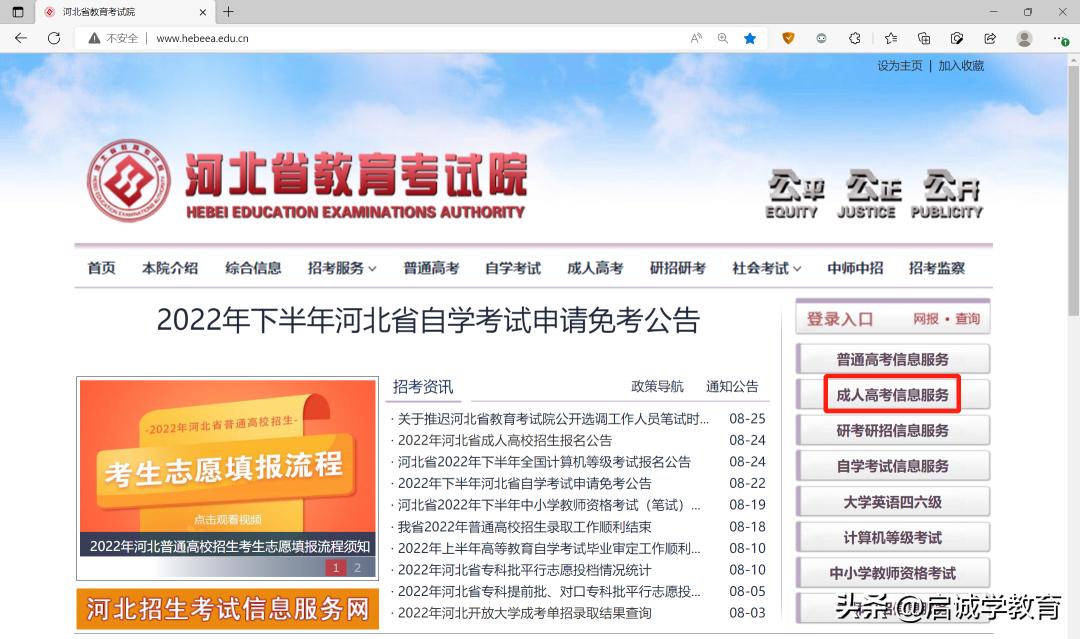Open the Collections icon on toolbar
This screenshot has height=639, width=1080.
pos(923,37)
